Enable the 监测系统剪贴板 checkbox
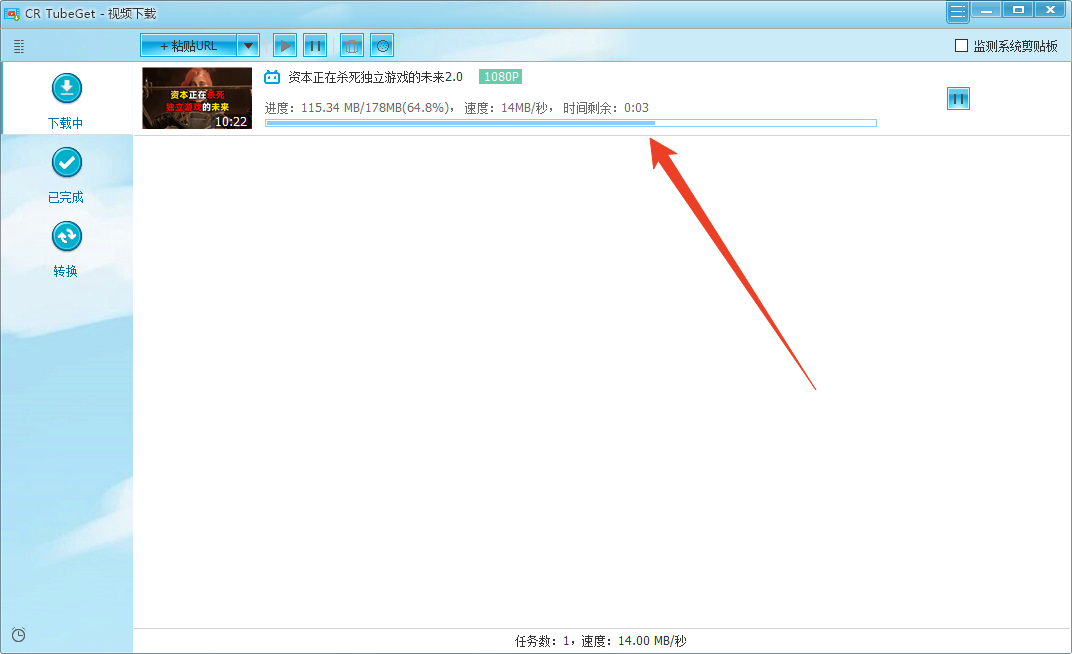The image size is (1072, 654). [961, 45]
